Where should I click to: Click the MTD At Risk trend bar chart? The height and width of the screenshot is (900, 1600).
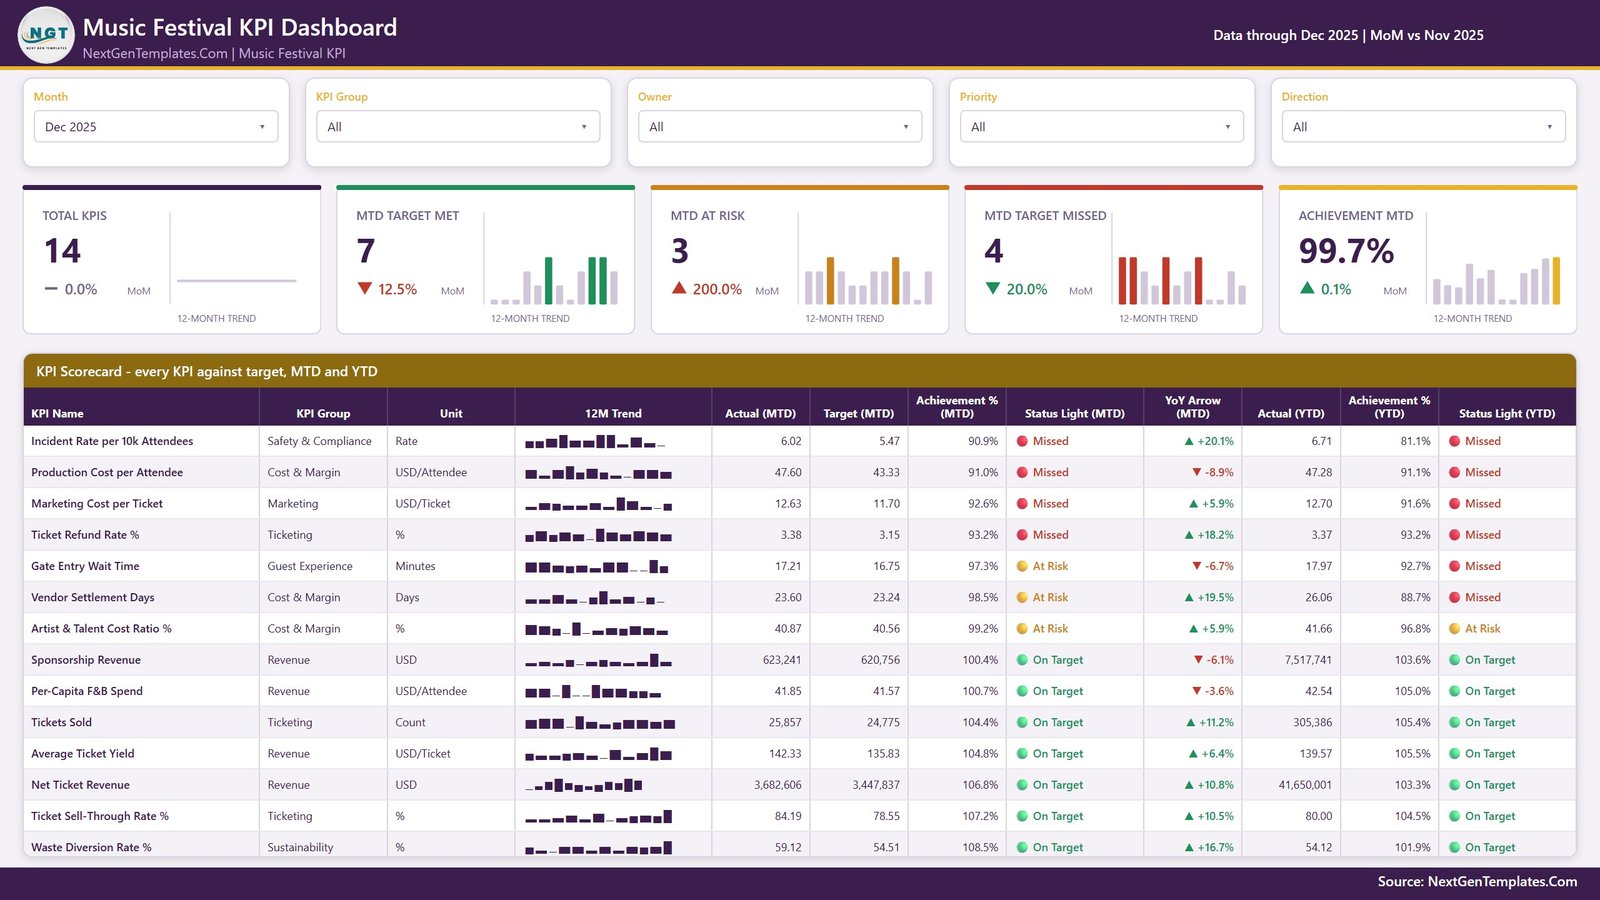click(x=868, y=280)
